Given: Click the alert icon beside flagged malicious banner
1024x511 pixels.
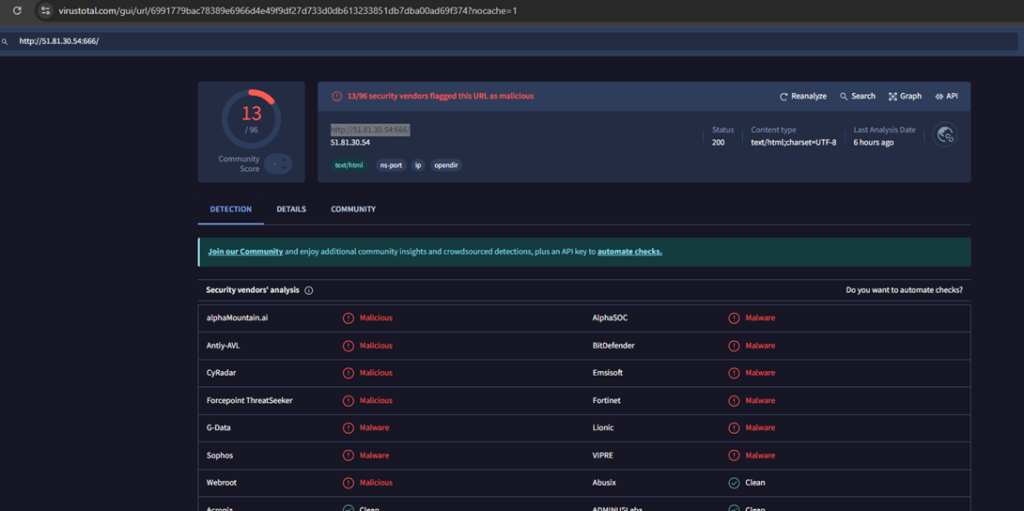Looking at the screenshot, I should [x=336, y=96].
